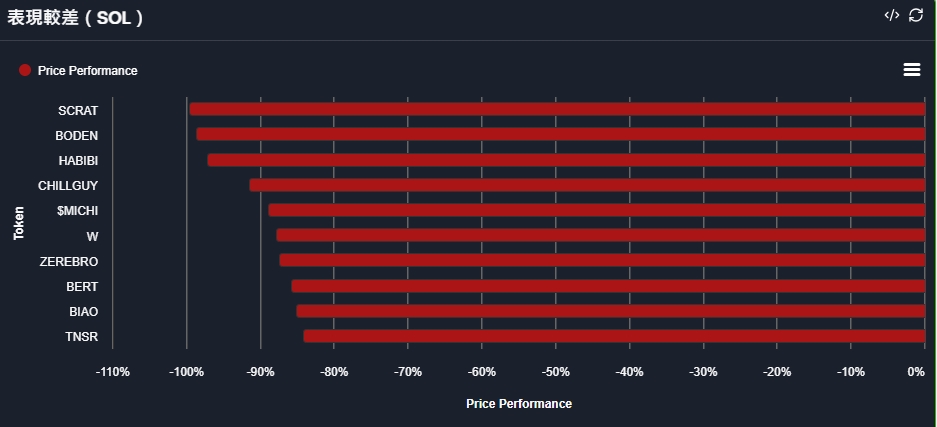Select the BIAO red bar

[x=610, y=311]
